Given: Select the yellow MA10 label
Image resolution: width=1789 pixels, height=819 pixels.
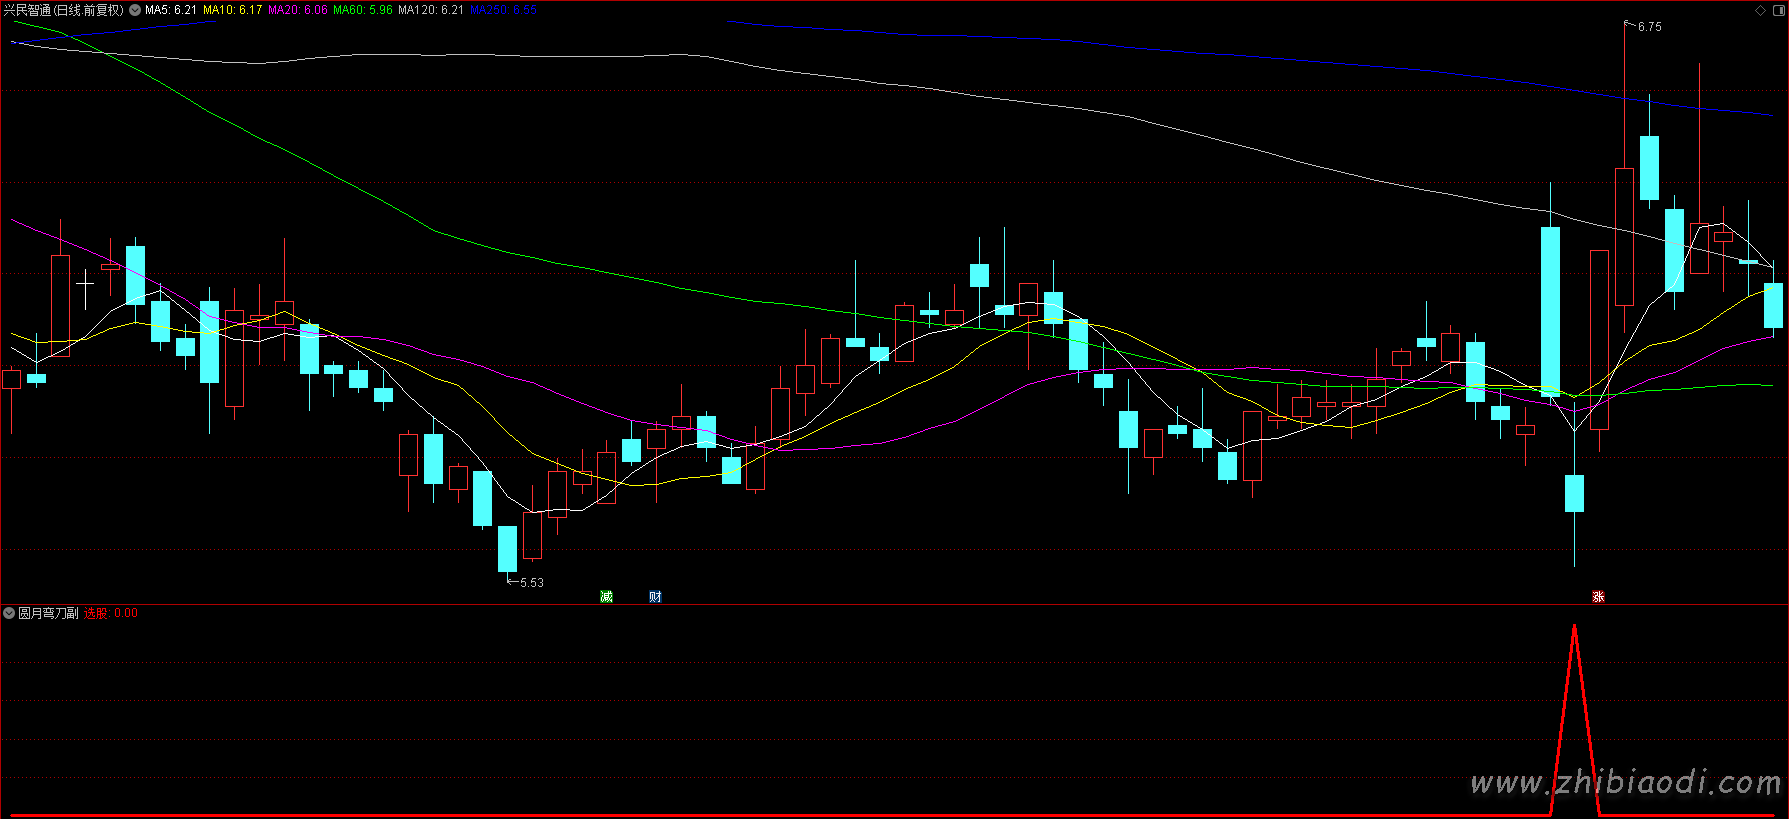Looking at the screenshot, I should pos(232,10).
